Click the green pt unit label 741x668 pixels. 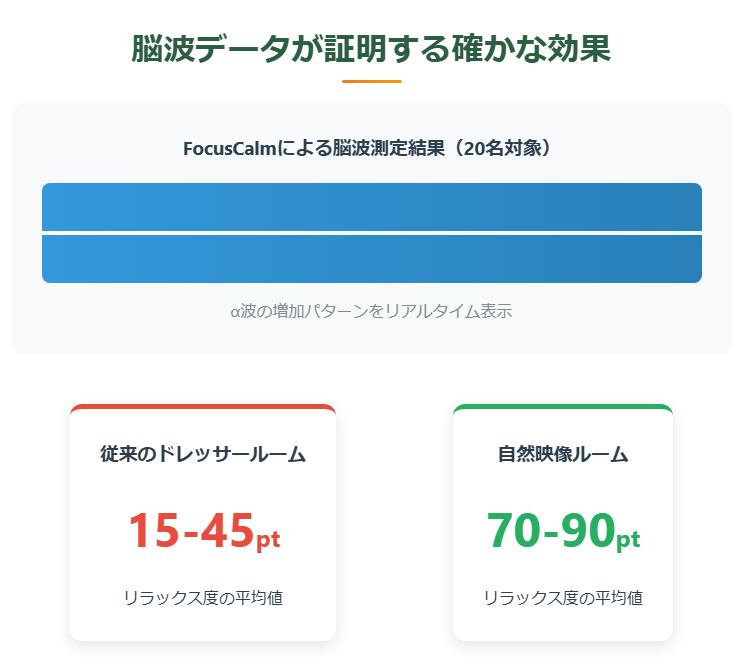coord(628,540)
